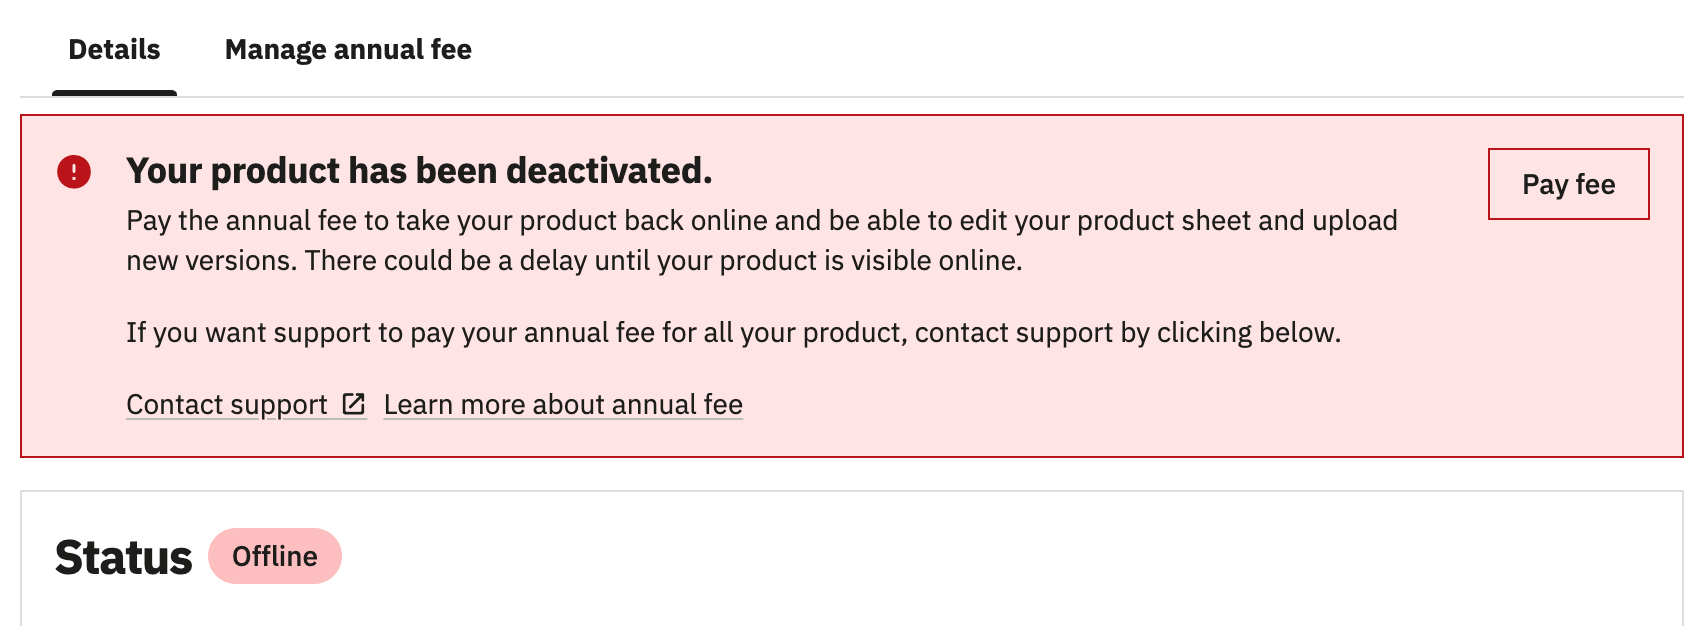Open annual fee information via Learn more link
Viewport: 1706px width, 626px height.
[x=562, y=404]
